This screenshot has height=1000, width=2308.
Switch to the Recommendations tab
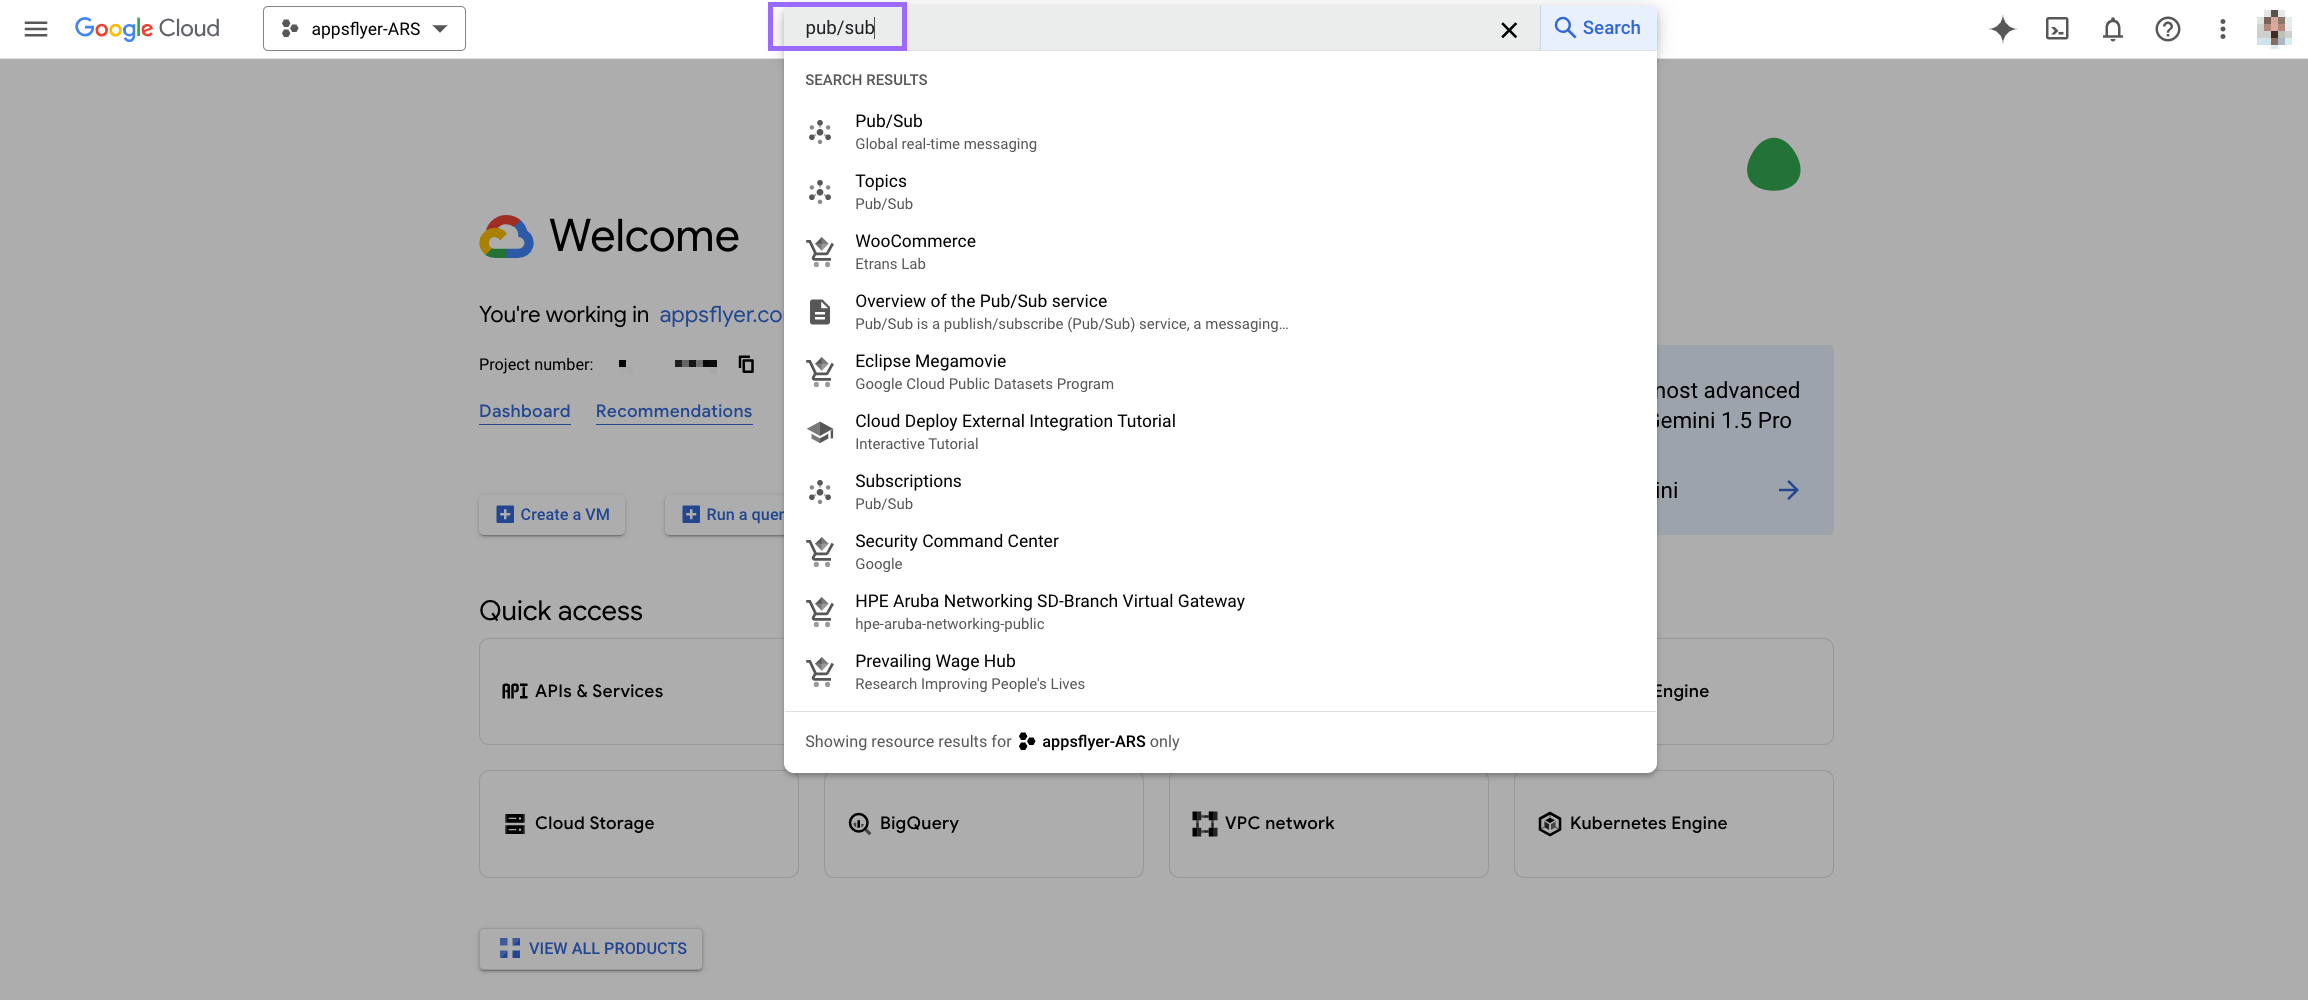point(673,411)
